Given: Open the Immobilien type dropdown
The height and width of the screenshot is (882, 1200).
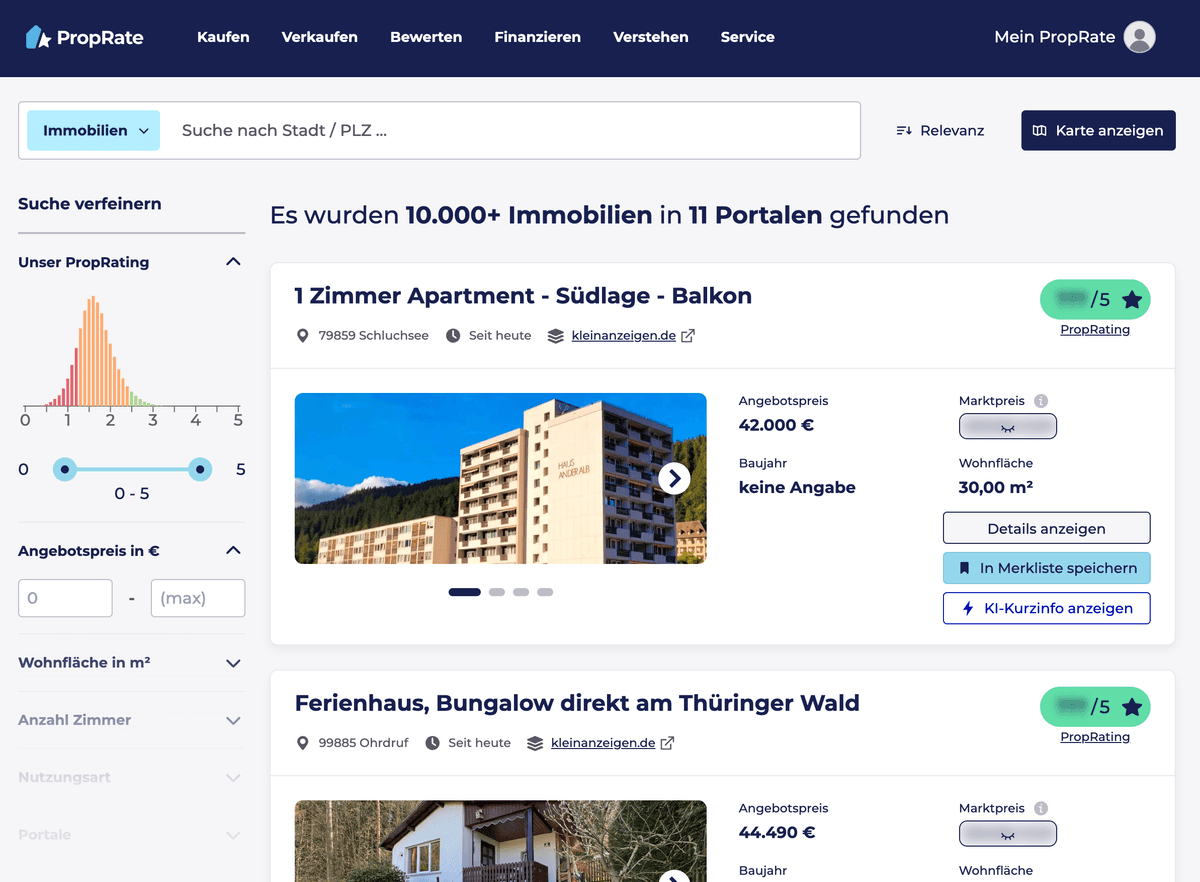Looking at the screenshot, I should click(x=93, y=131).
